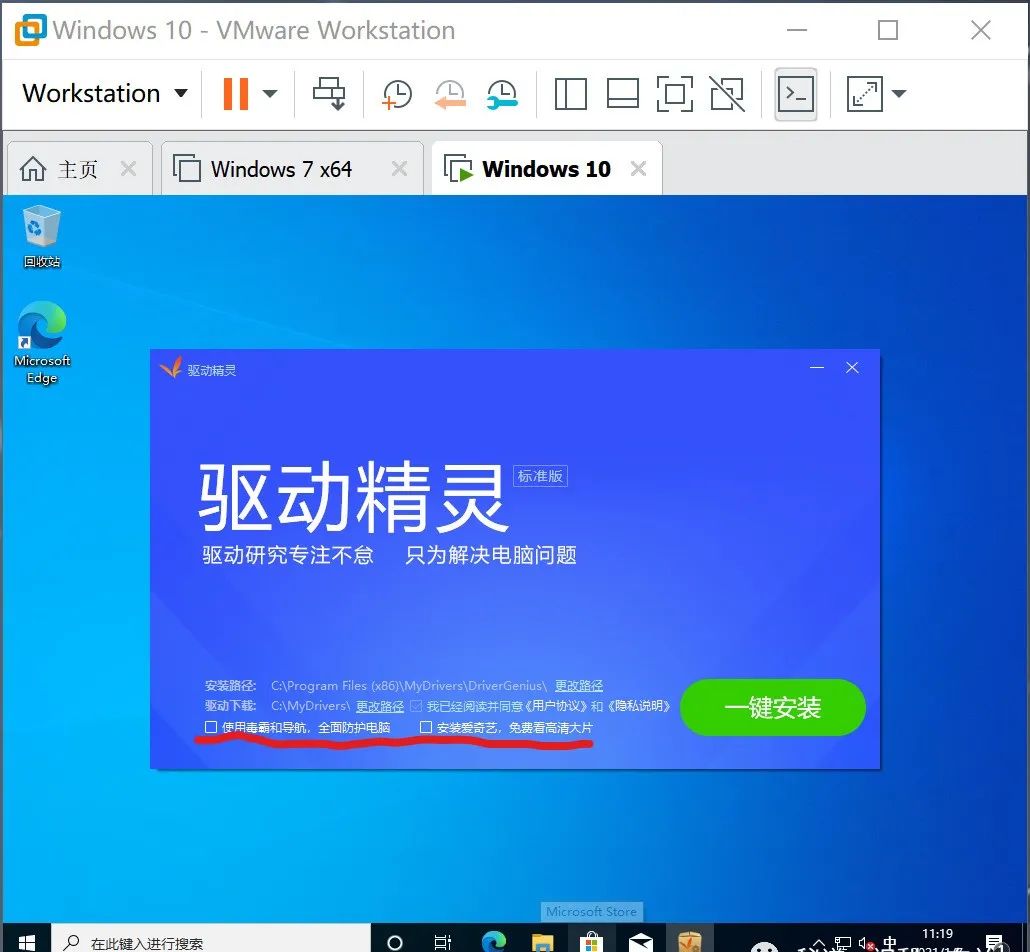Viewport: 1030px width, 952px height.
Task: Open Microsoft Edge from the taskbar
Action: tap(493, 941)
